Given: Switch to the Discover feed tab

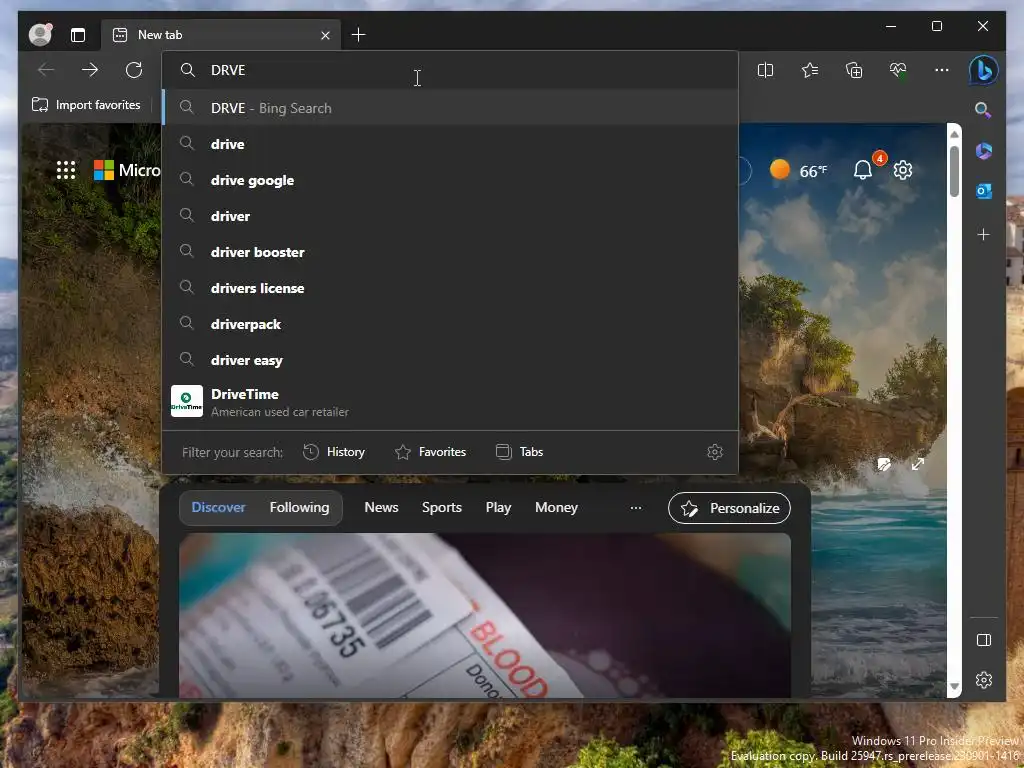Looking at the screenshot, I should pyautogui.click(x=218, y=507).
